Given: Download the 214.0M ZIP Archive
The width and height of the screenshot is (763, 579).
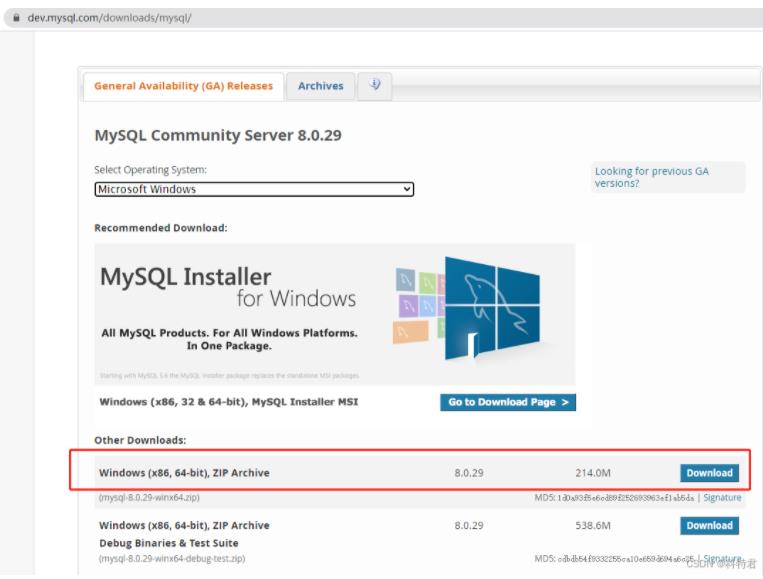Looking at the screenshot, I should 709,473.
